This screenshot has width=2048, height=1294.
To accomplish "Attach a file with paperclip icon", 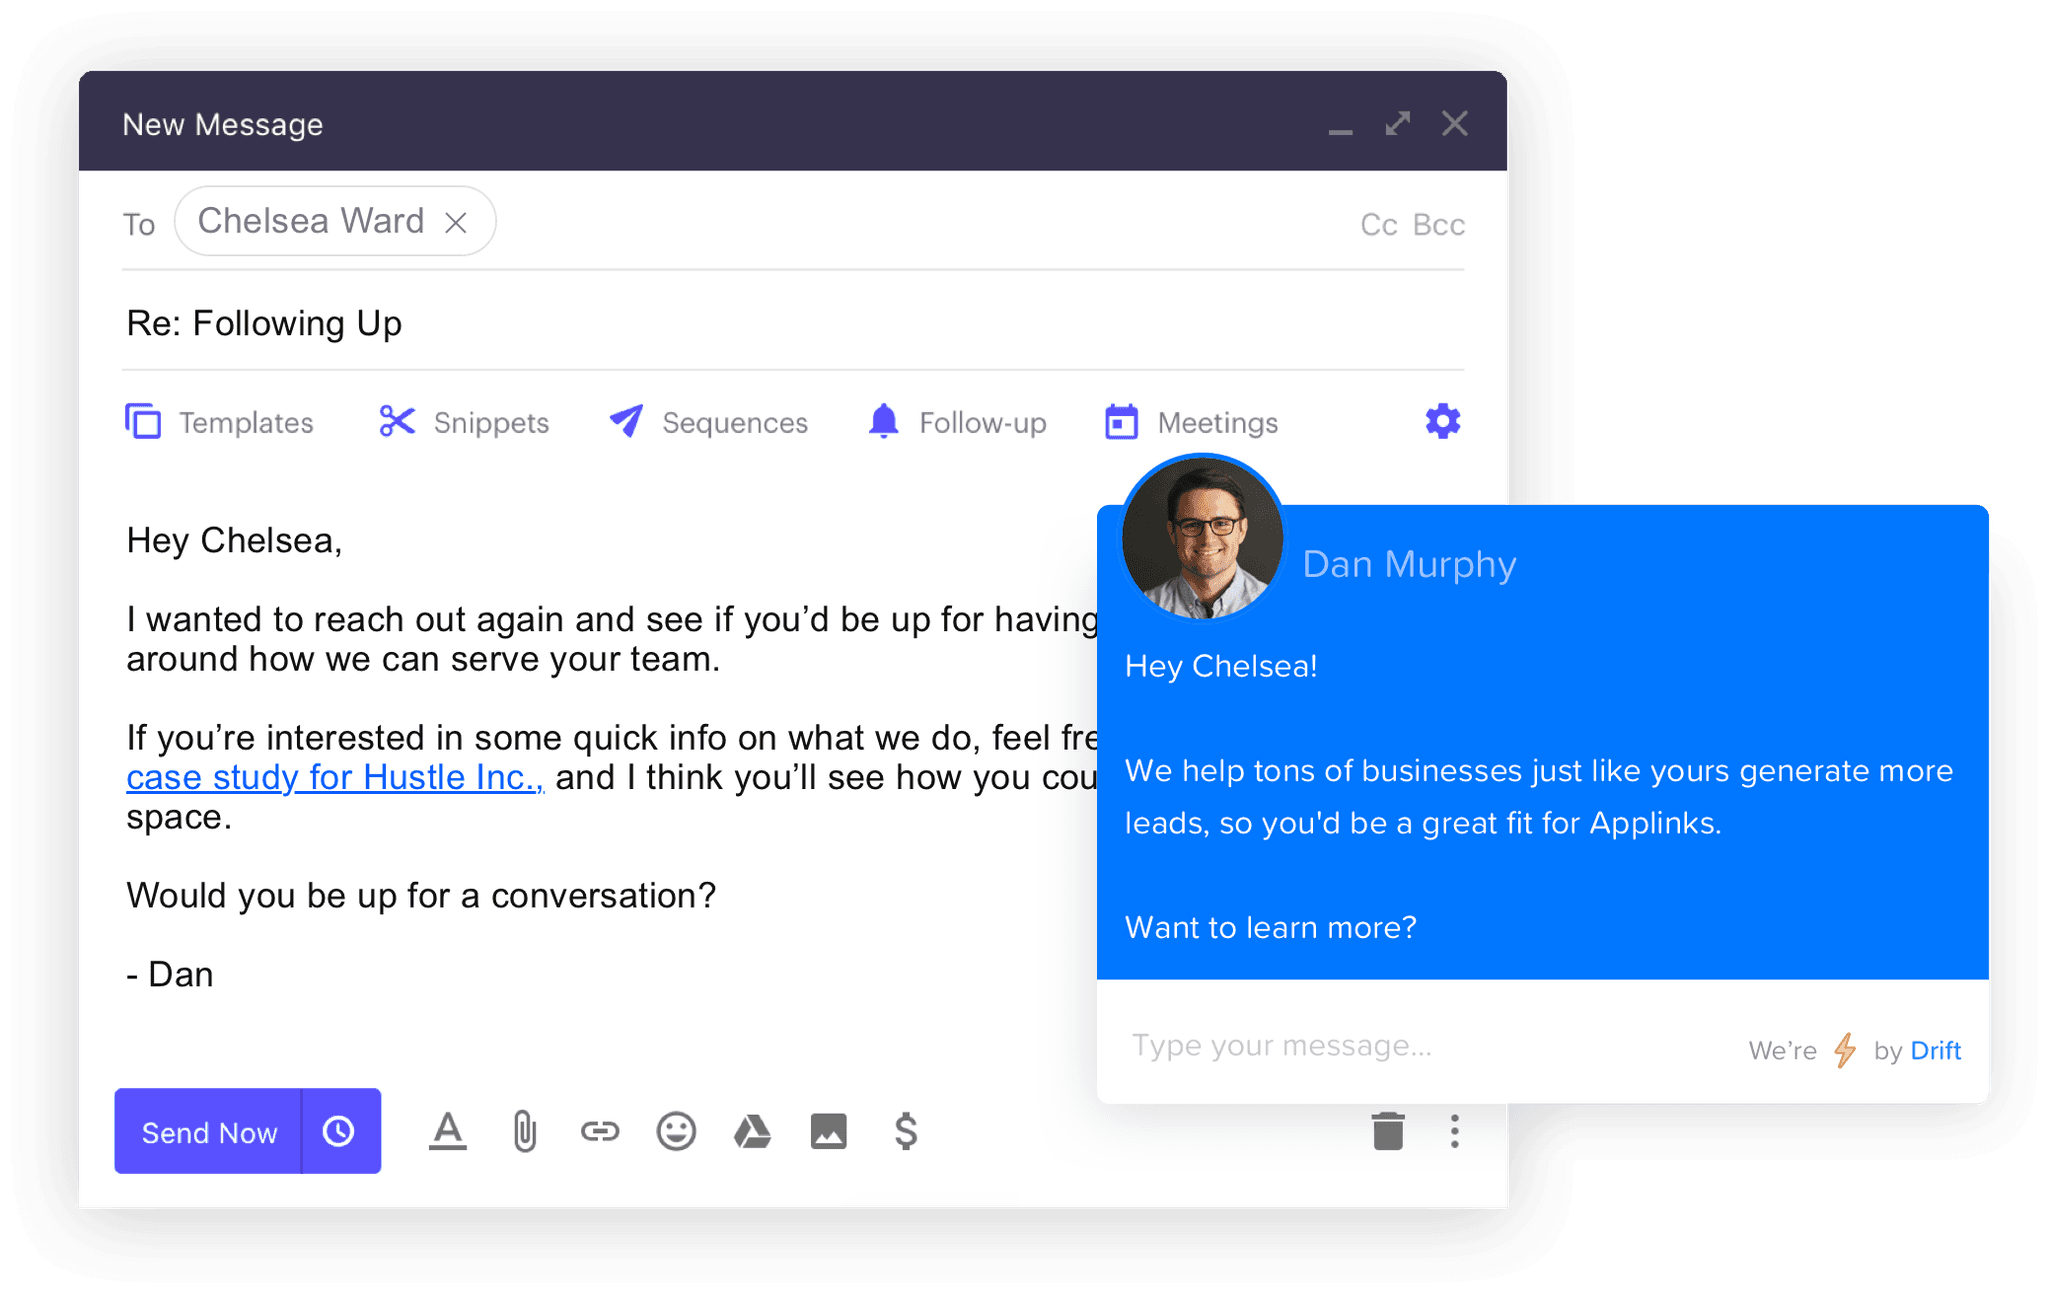I will (x=524, y=1132).
